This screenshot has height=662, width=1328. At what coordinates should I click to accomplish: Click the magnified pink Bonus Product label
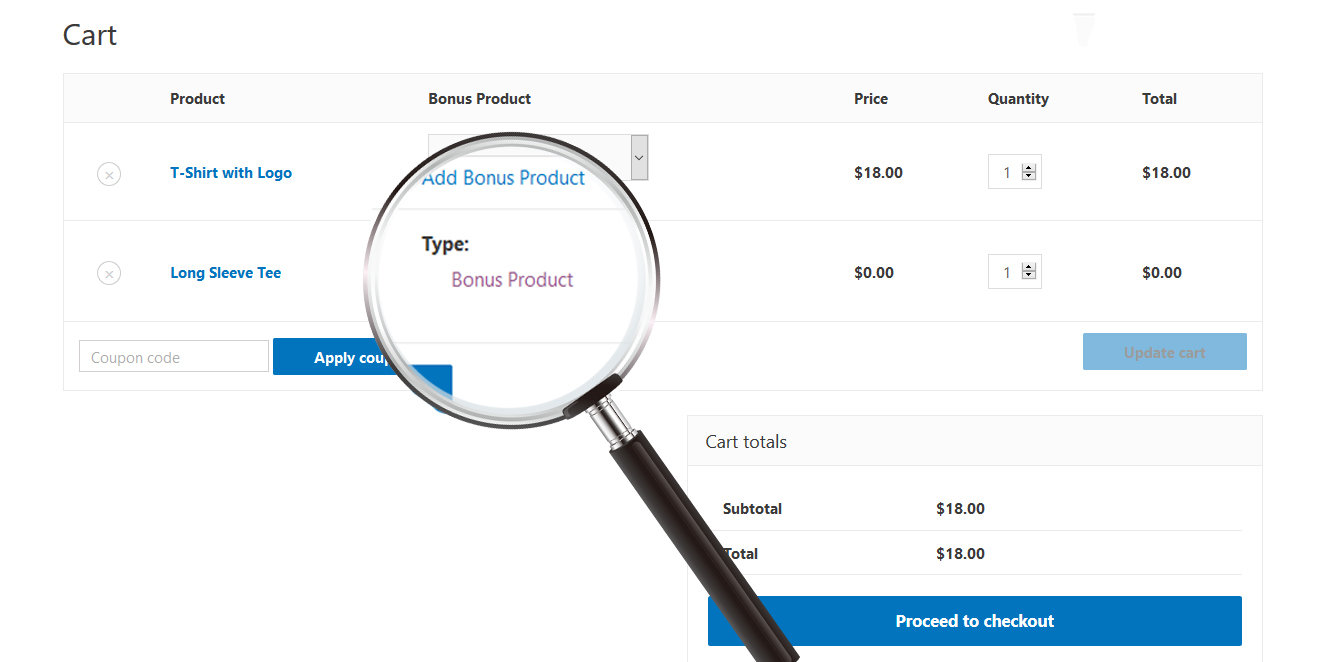(x=512, y=280)
